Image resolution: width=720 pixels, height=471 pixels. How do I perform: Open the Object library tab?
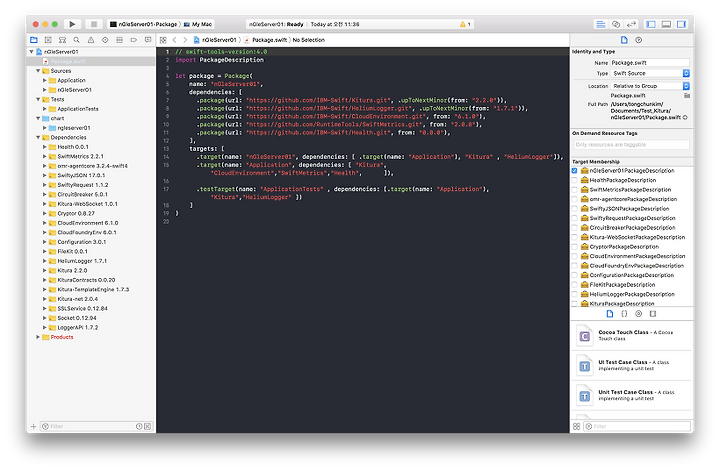tap(638, 314)
